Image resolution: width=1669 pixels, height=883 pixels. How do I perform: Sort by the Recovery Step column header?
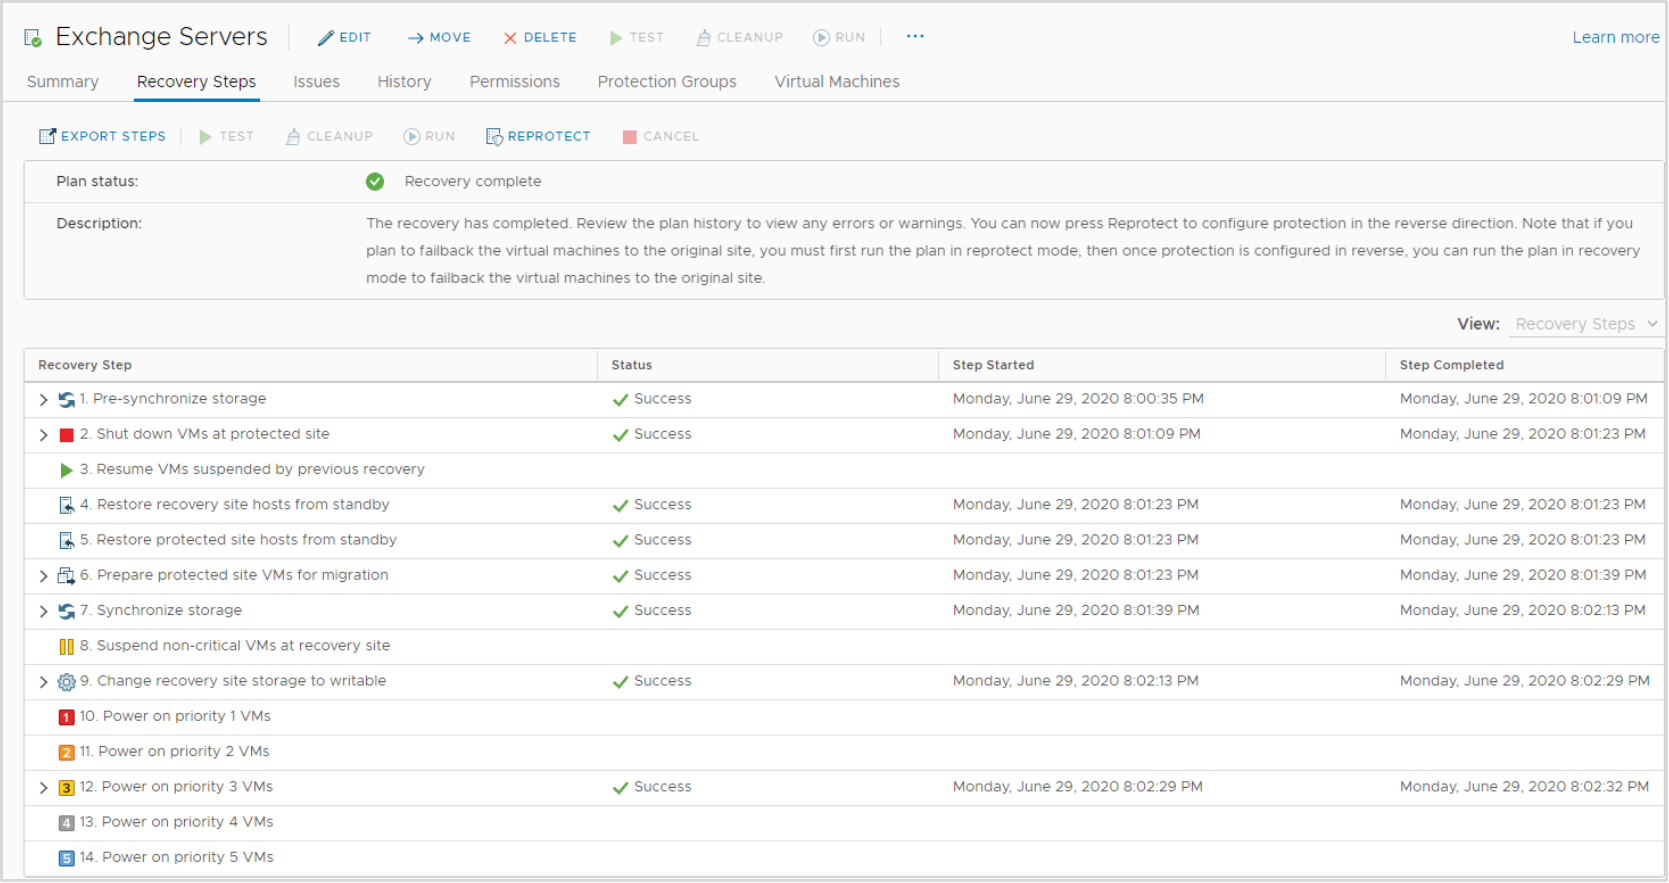click(85, 365)
